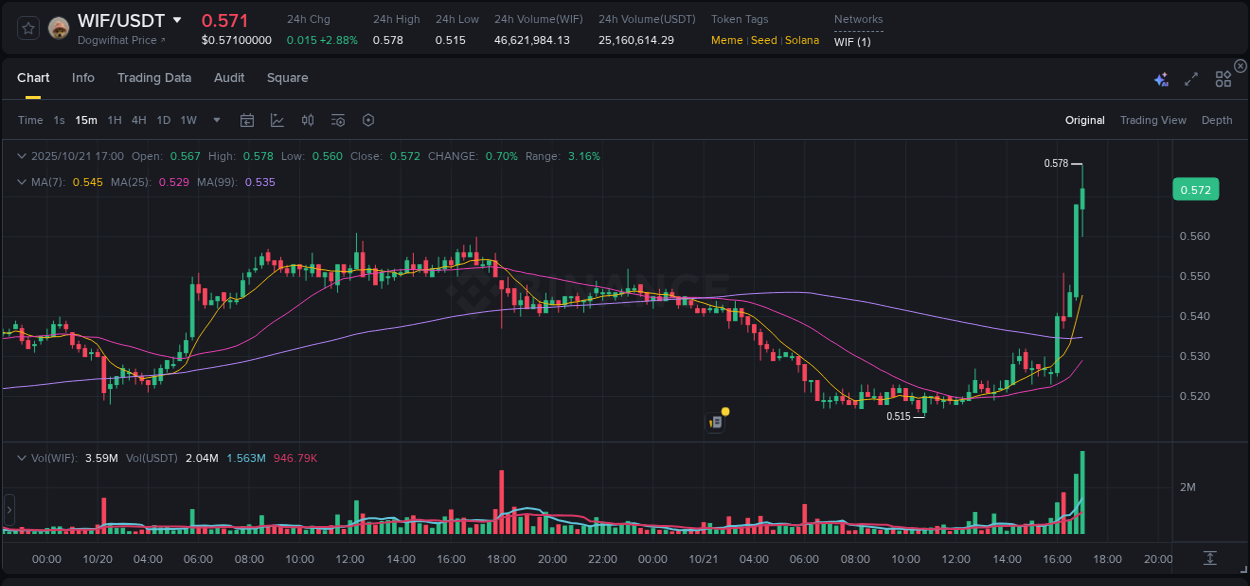Image resolution: width=1250 pixels, height=586 pixels.
Task: Switch chart style with the line chart icon
Action: tap(277, 120)
